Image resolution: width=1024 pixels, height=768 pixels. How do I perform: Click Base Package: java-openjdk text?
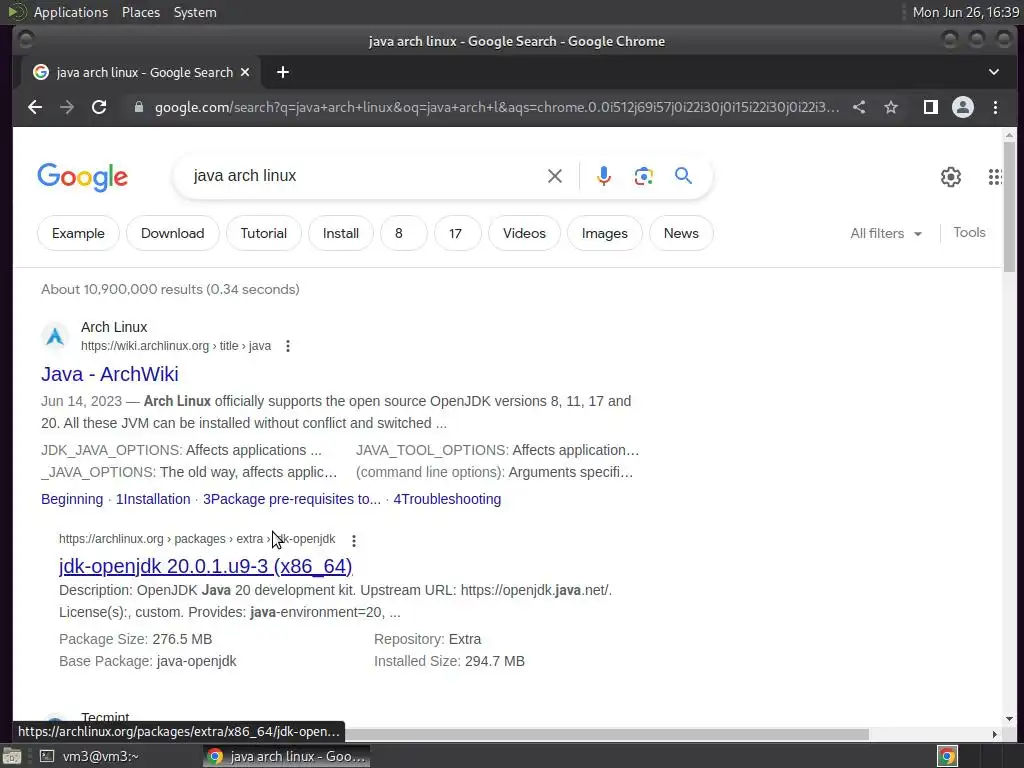click(x=148, y=661)
